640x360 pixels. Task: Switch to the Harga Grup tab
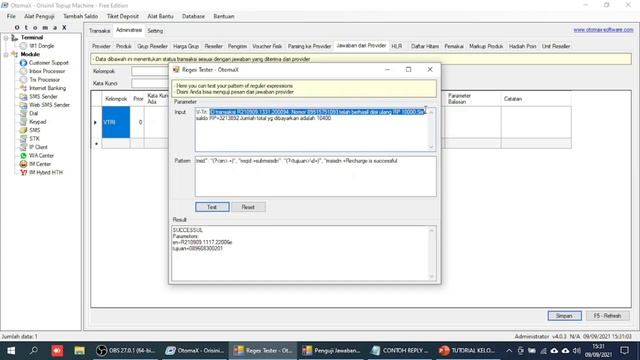point(186,46)
